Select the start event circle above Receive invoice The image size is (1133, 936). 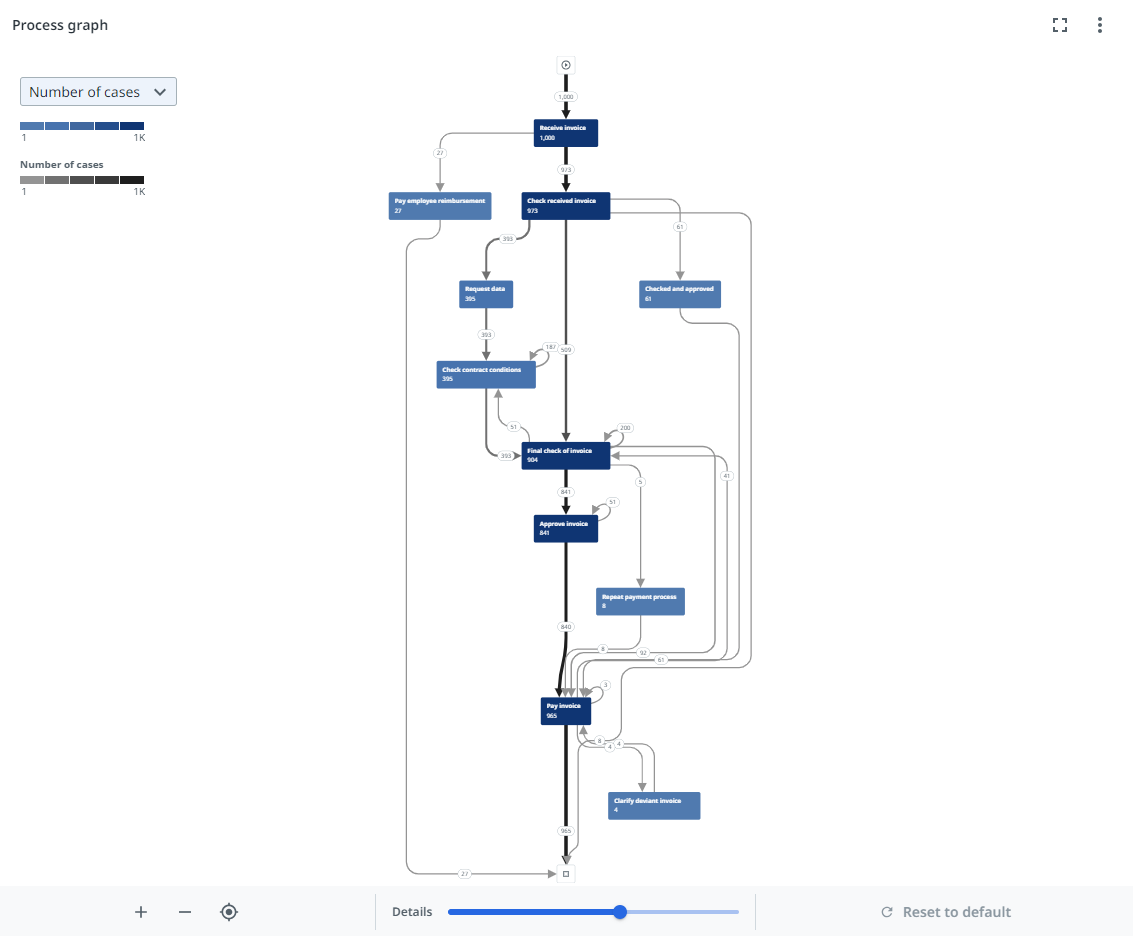coord(565,64)
